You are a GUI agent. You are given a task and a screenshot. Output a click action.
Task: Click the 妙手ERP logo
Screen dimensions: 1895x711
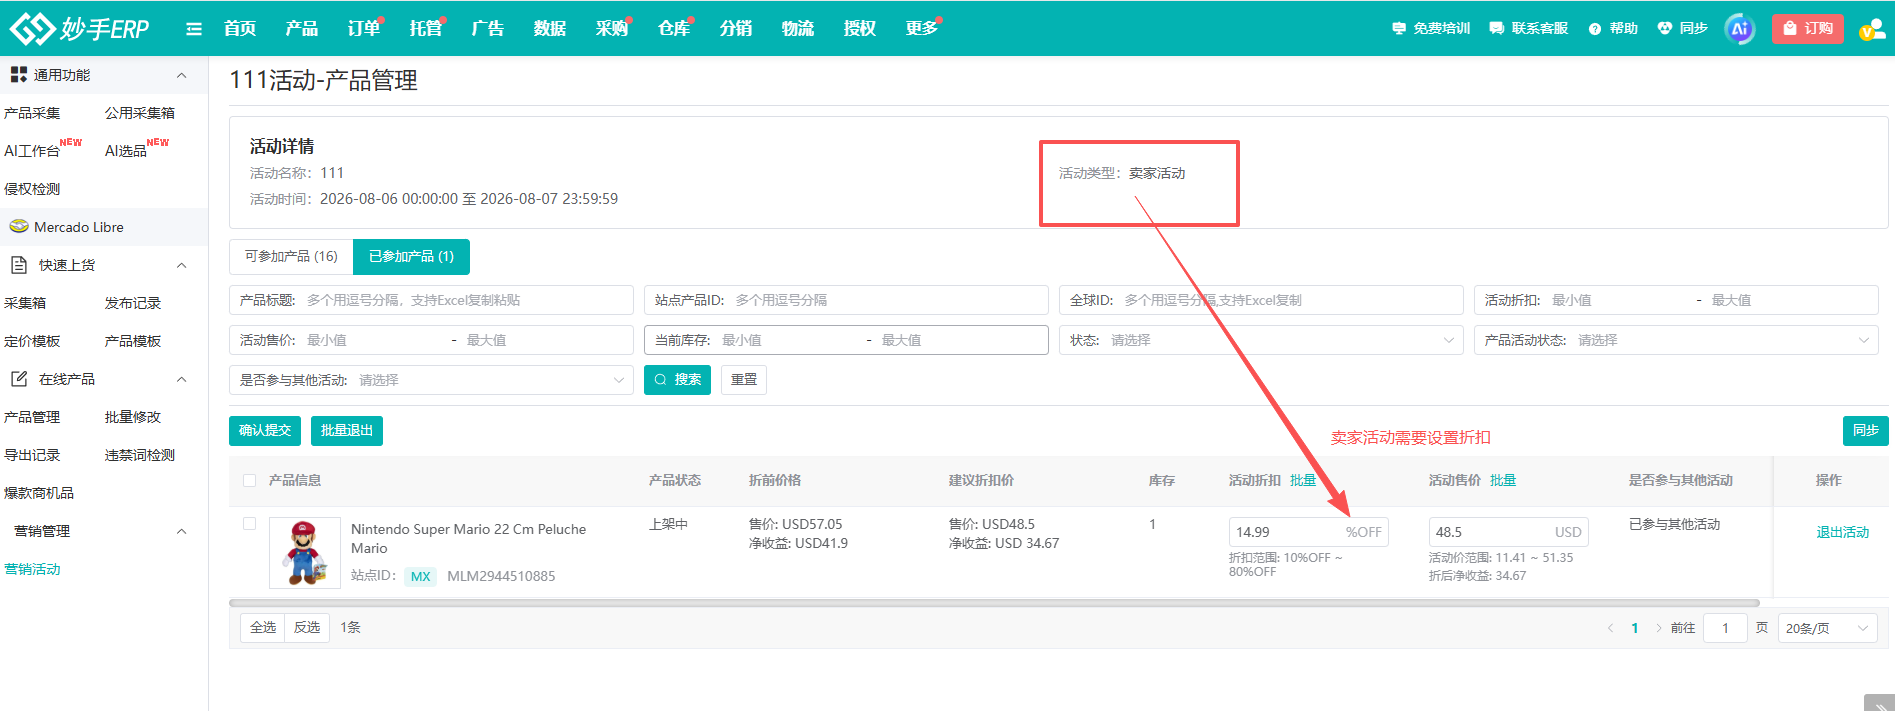[x=79, y=28]
